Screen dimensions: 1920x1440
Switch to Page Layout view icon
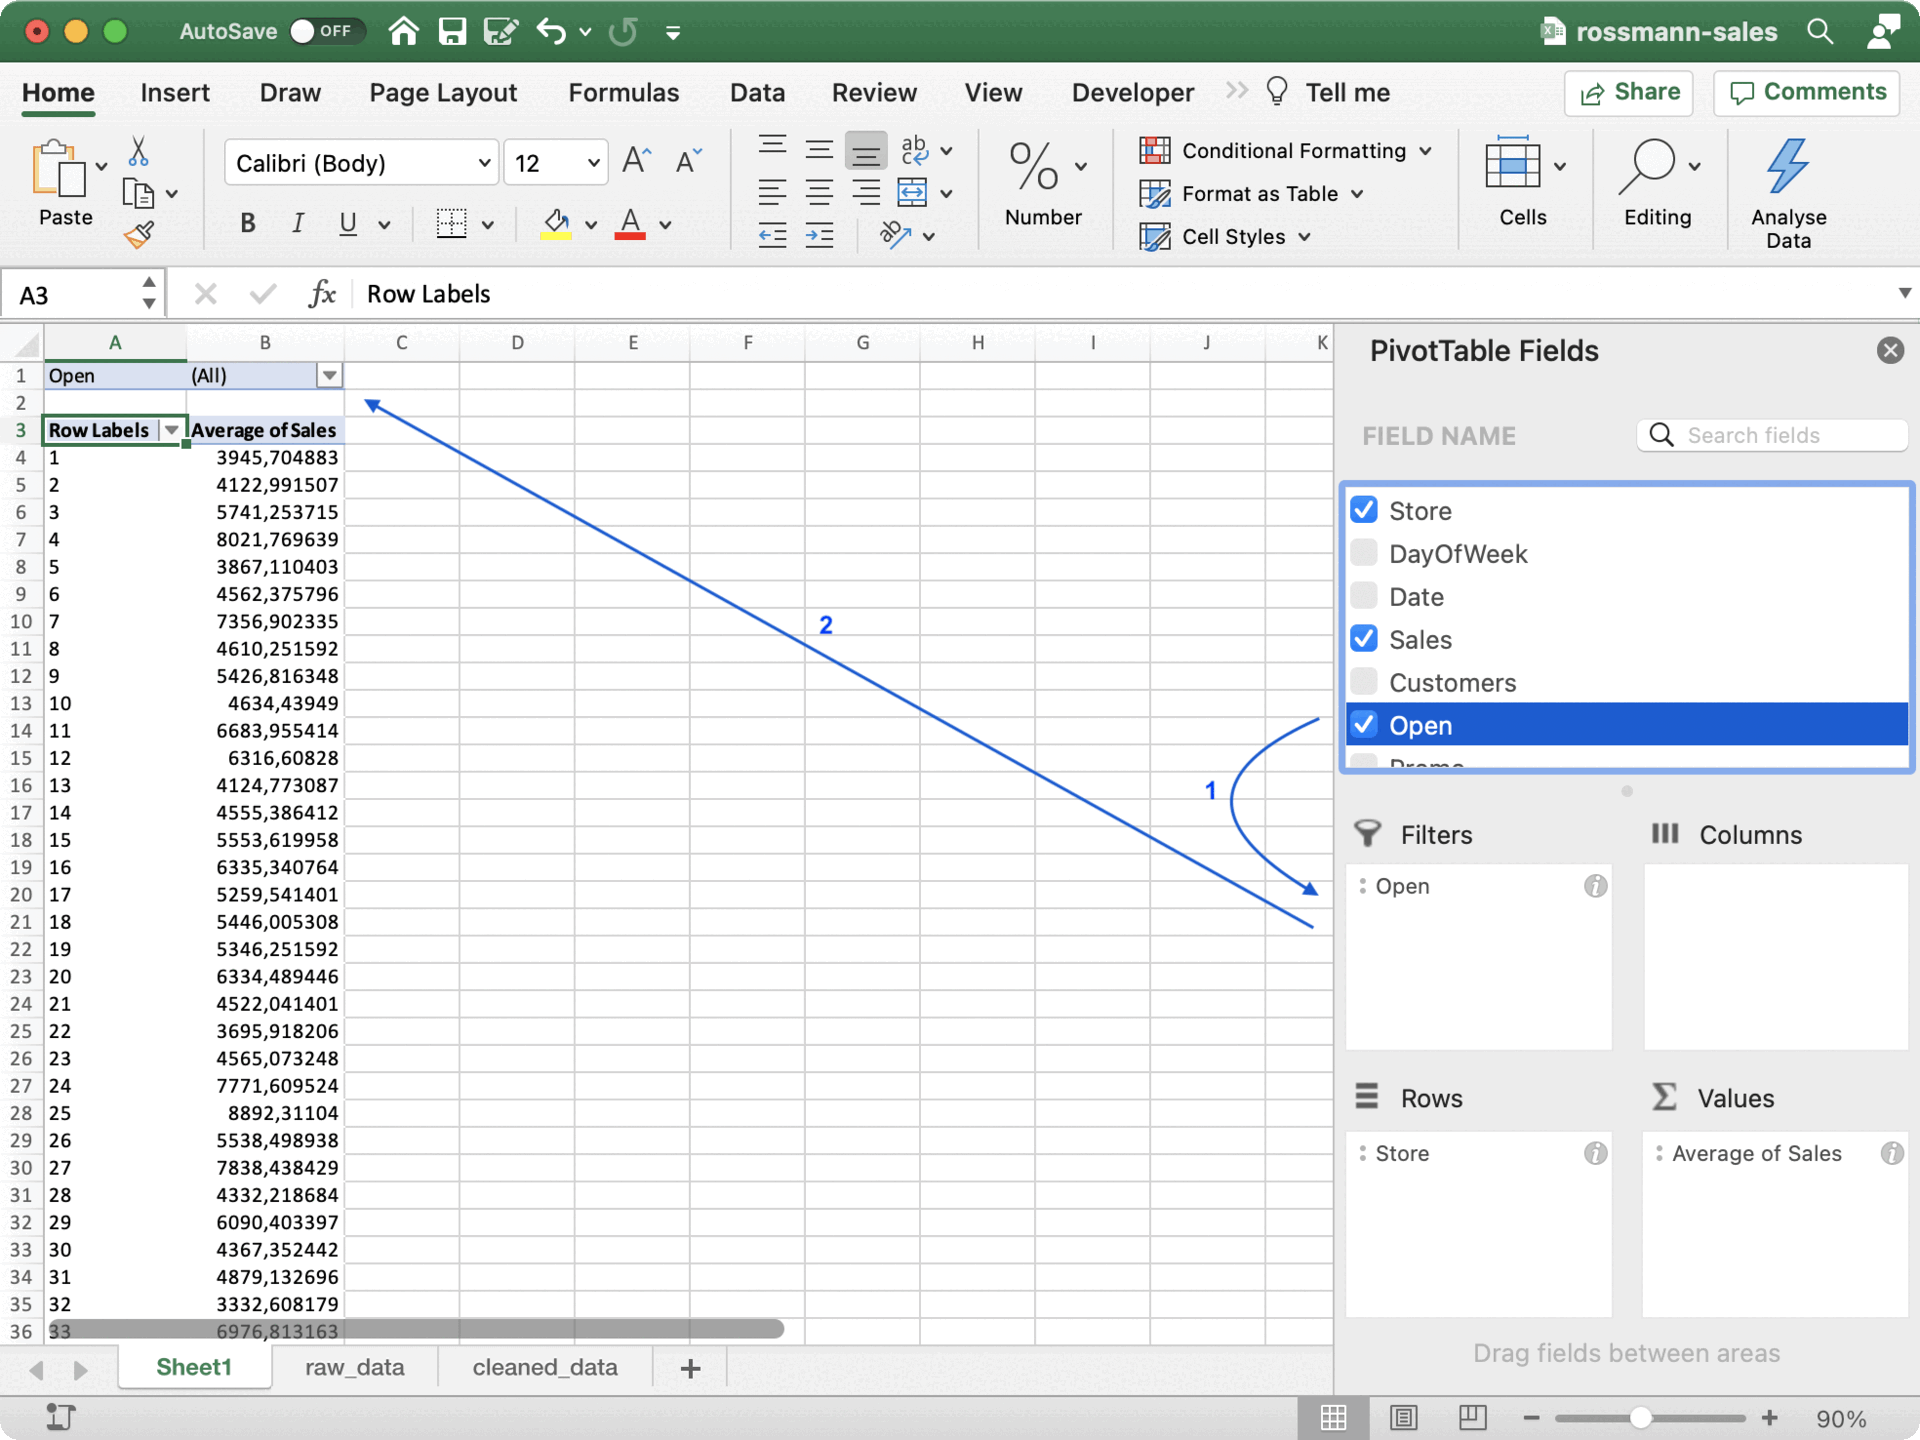pos(1403,1417)
